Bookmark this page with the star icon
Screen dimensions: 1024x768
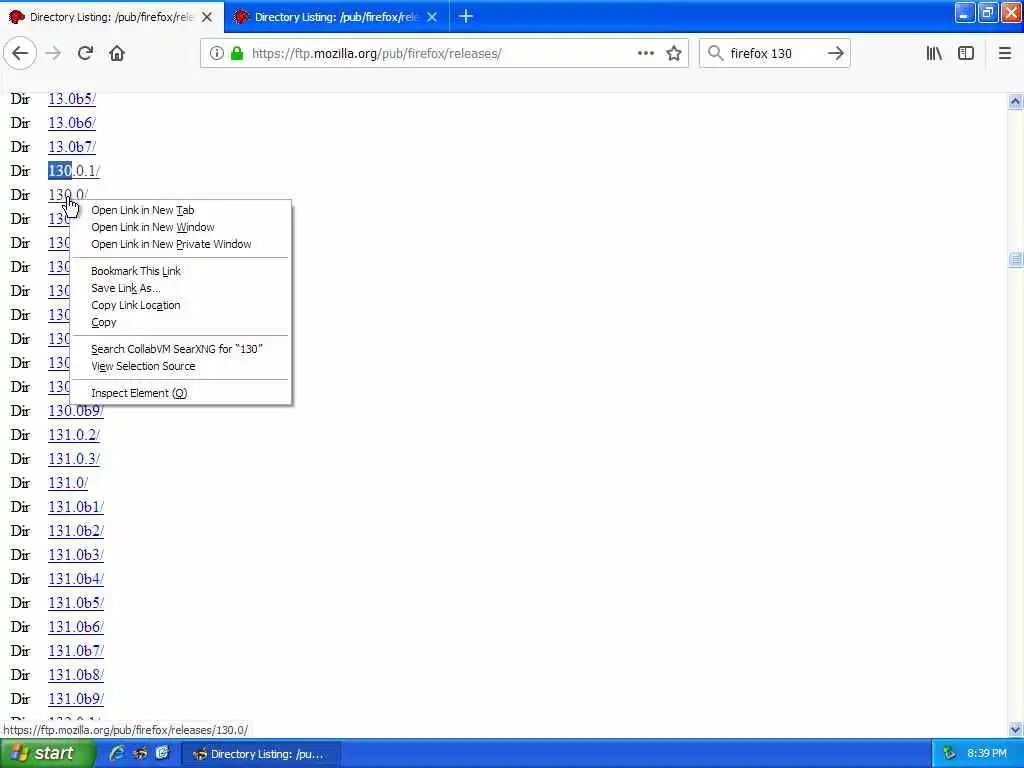tap(674, 54)
